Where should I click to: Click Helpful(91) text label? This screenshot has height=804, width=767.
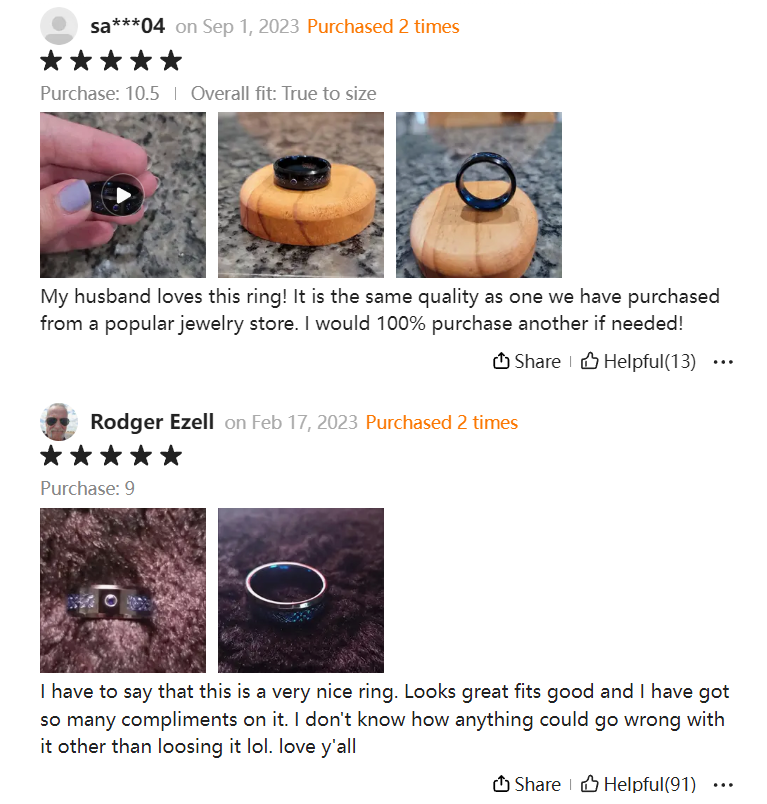point(650,784)
